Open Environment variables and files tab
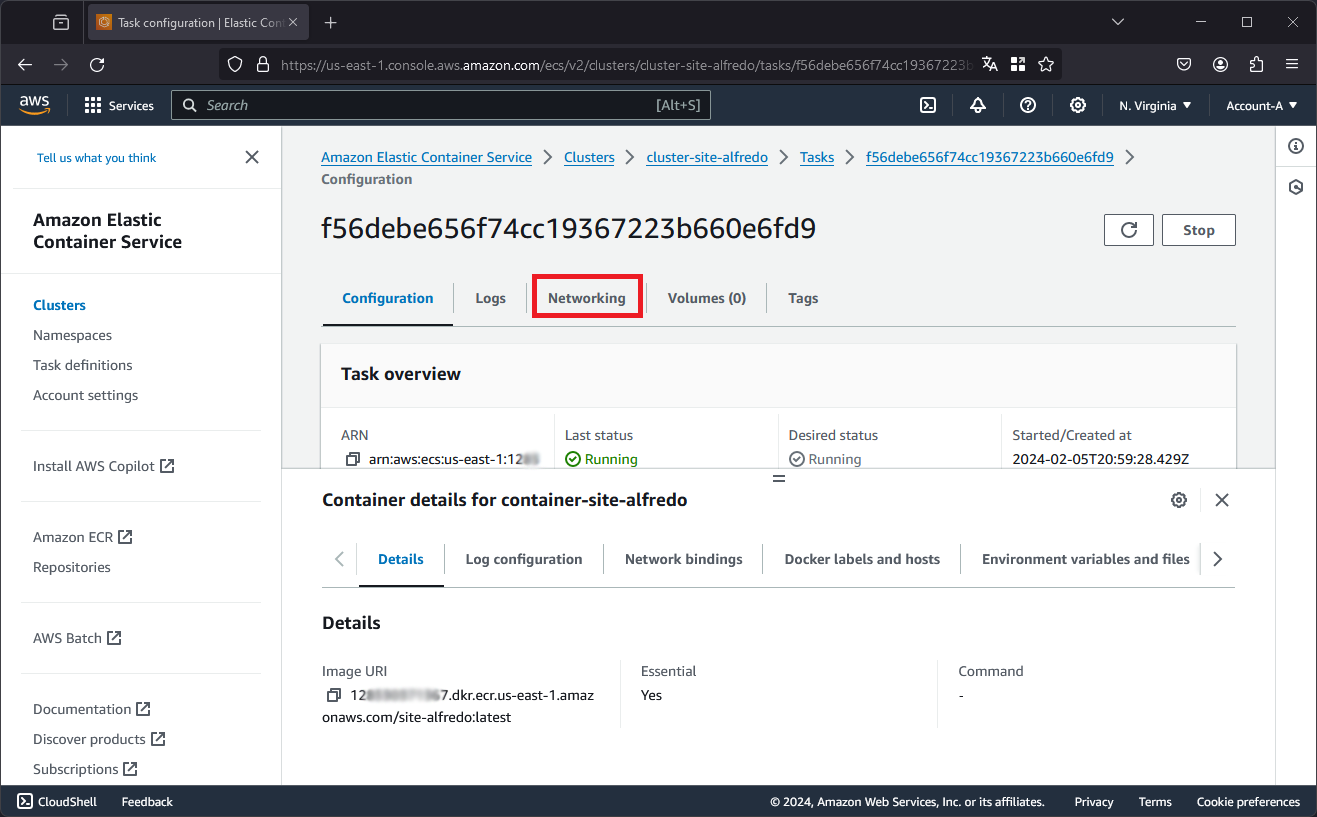 click(x=1086, y=559)
